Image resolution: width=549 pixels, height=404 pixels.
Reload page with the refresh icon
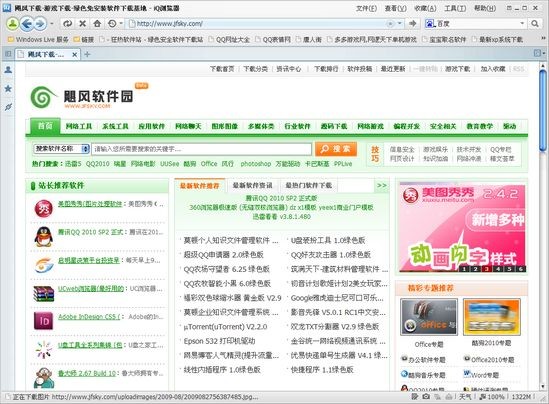(67, 23)
